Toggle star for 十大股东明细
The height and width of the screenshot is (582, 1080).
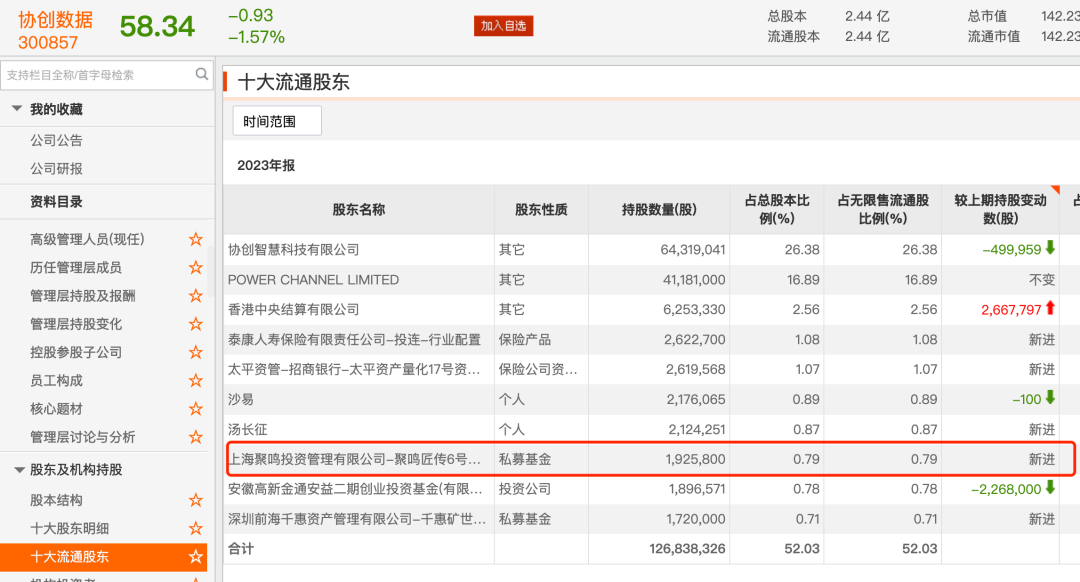pos(196,528)
